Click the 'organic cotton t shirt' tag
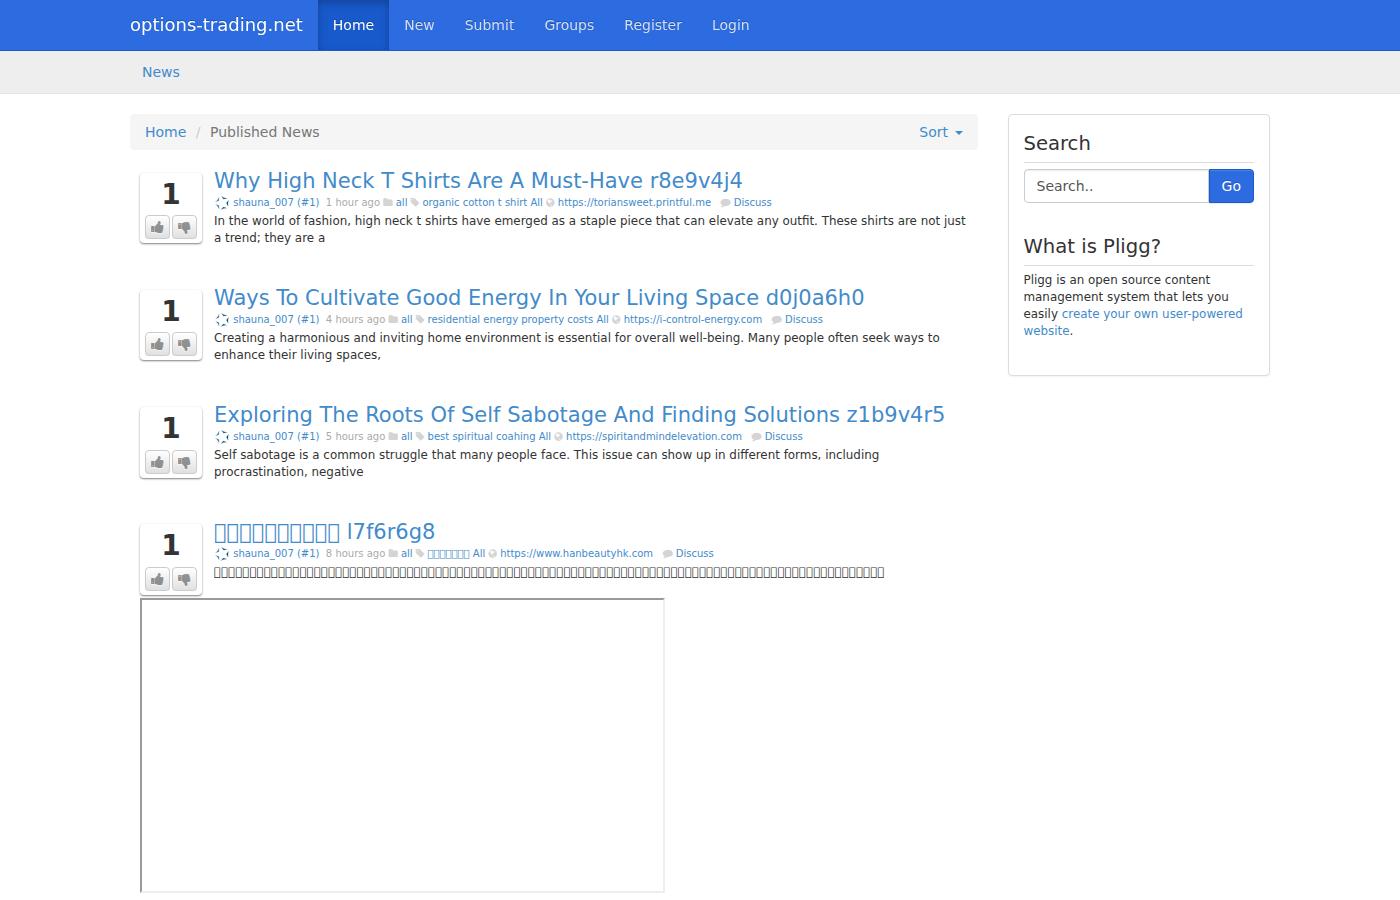Viewport: 1400px width, 900px height. tap(474, 203)
